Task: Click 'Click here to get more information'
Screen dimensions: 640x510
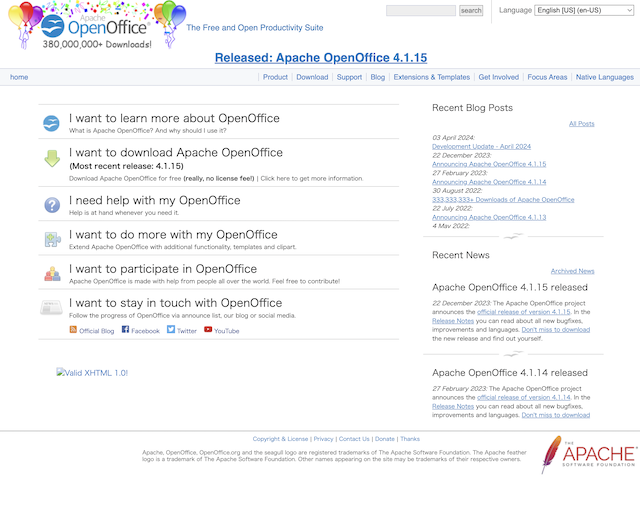Action: point(311,178)
